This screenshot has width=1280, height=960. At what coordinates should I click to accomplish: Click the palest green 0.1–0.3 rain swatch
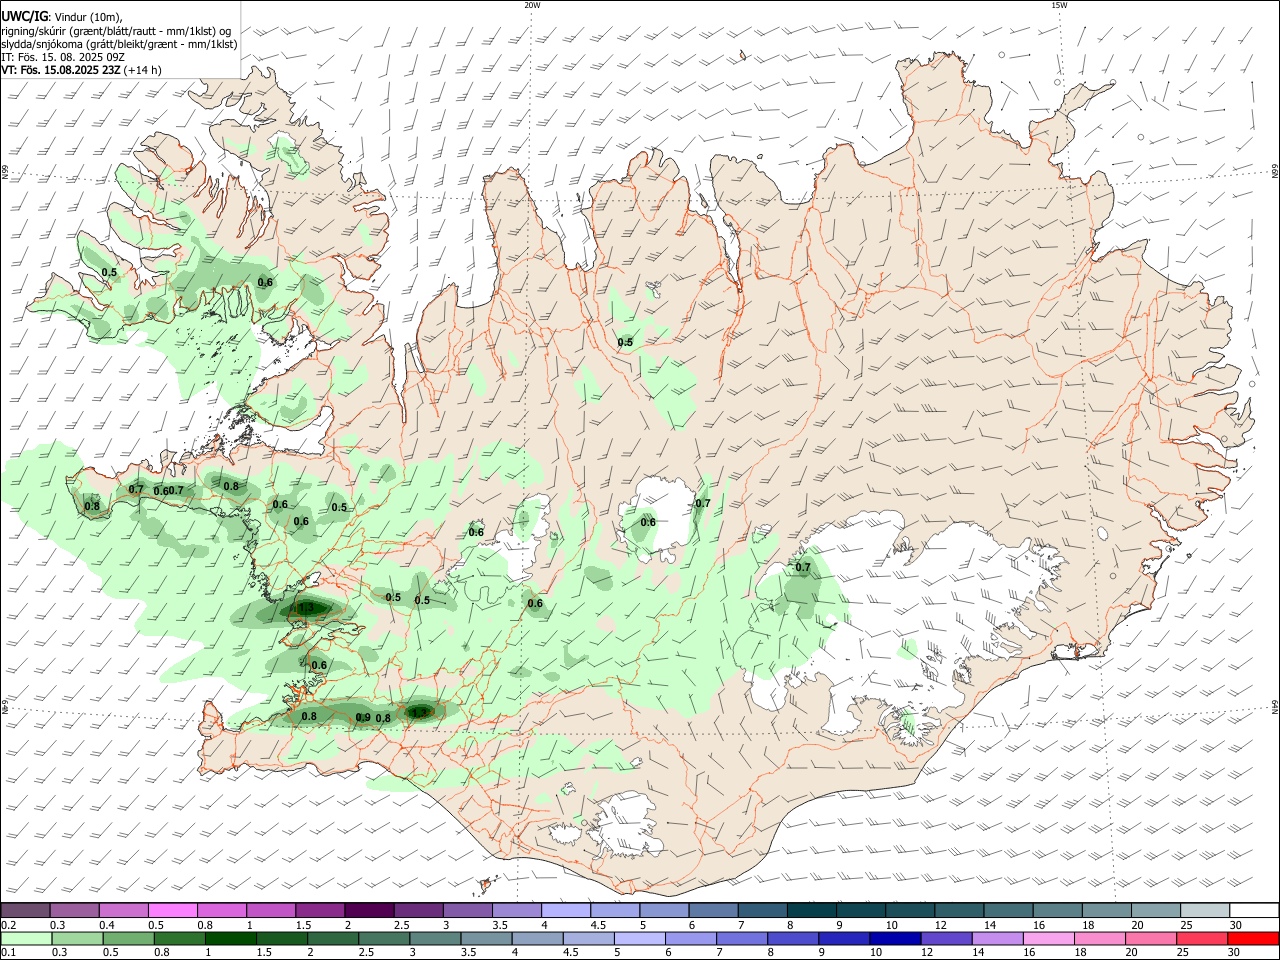pos(25,938)
